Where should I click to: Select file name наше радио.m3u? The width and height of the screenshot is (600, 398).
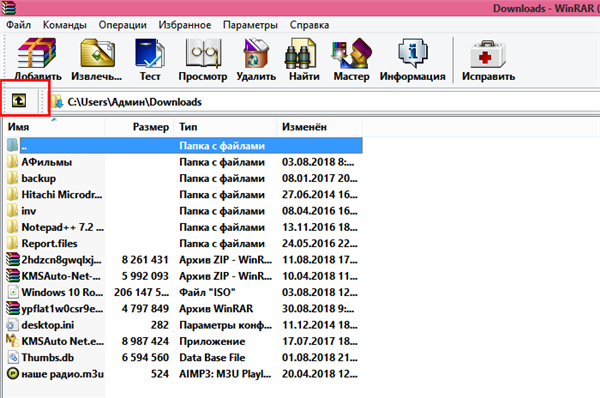pyautogui.click(x=62, y=374)
